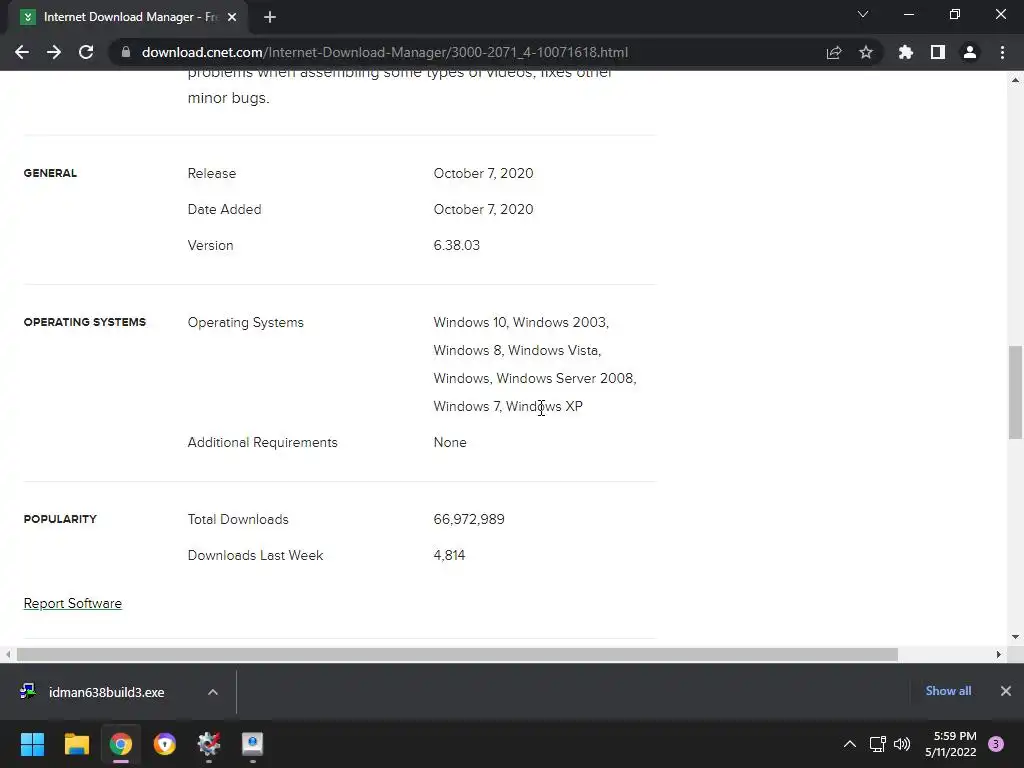Show all downloads
The image size is (1024, 768).
click(x=948, y=691)
